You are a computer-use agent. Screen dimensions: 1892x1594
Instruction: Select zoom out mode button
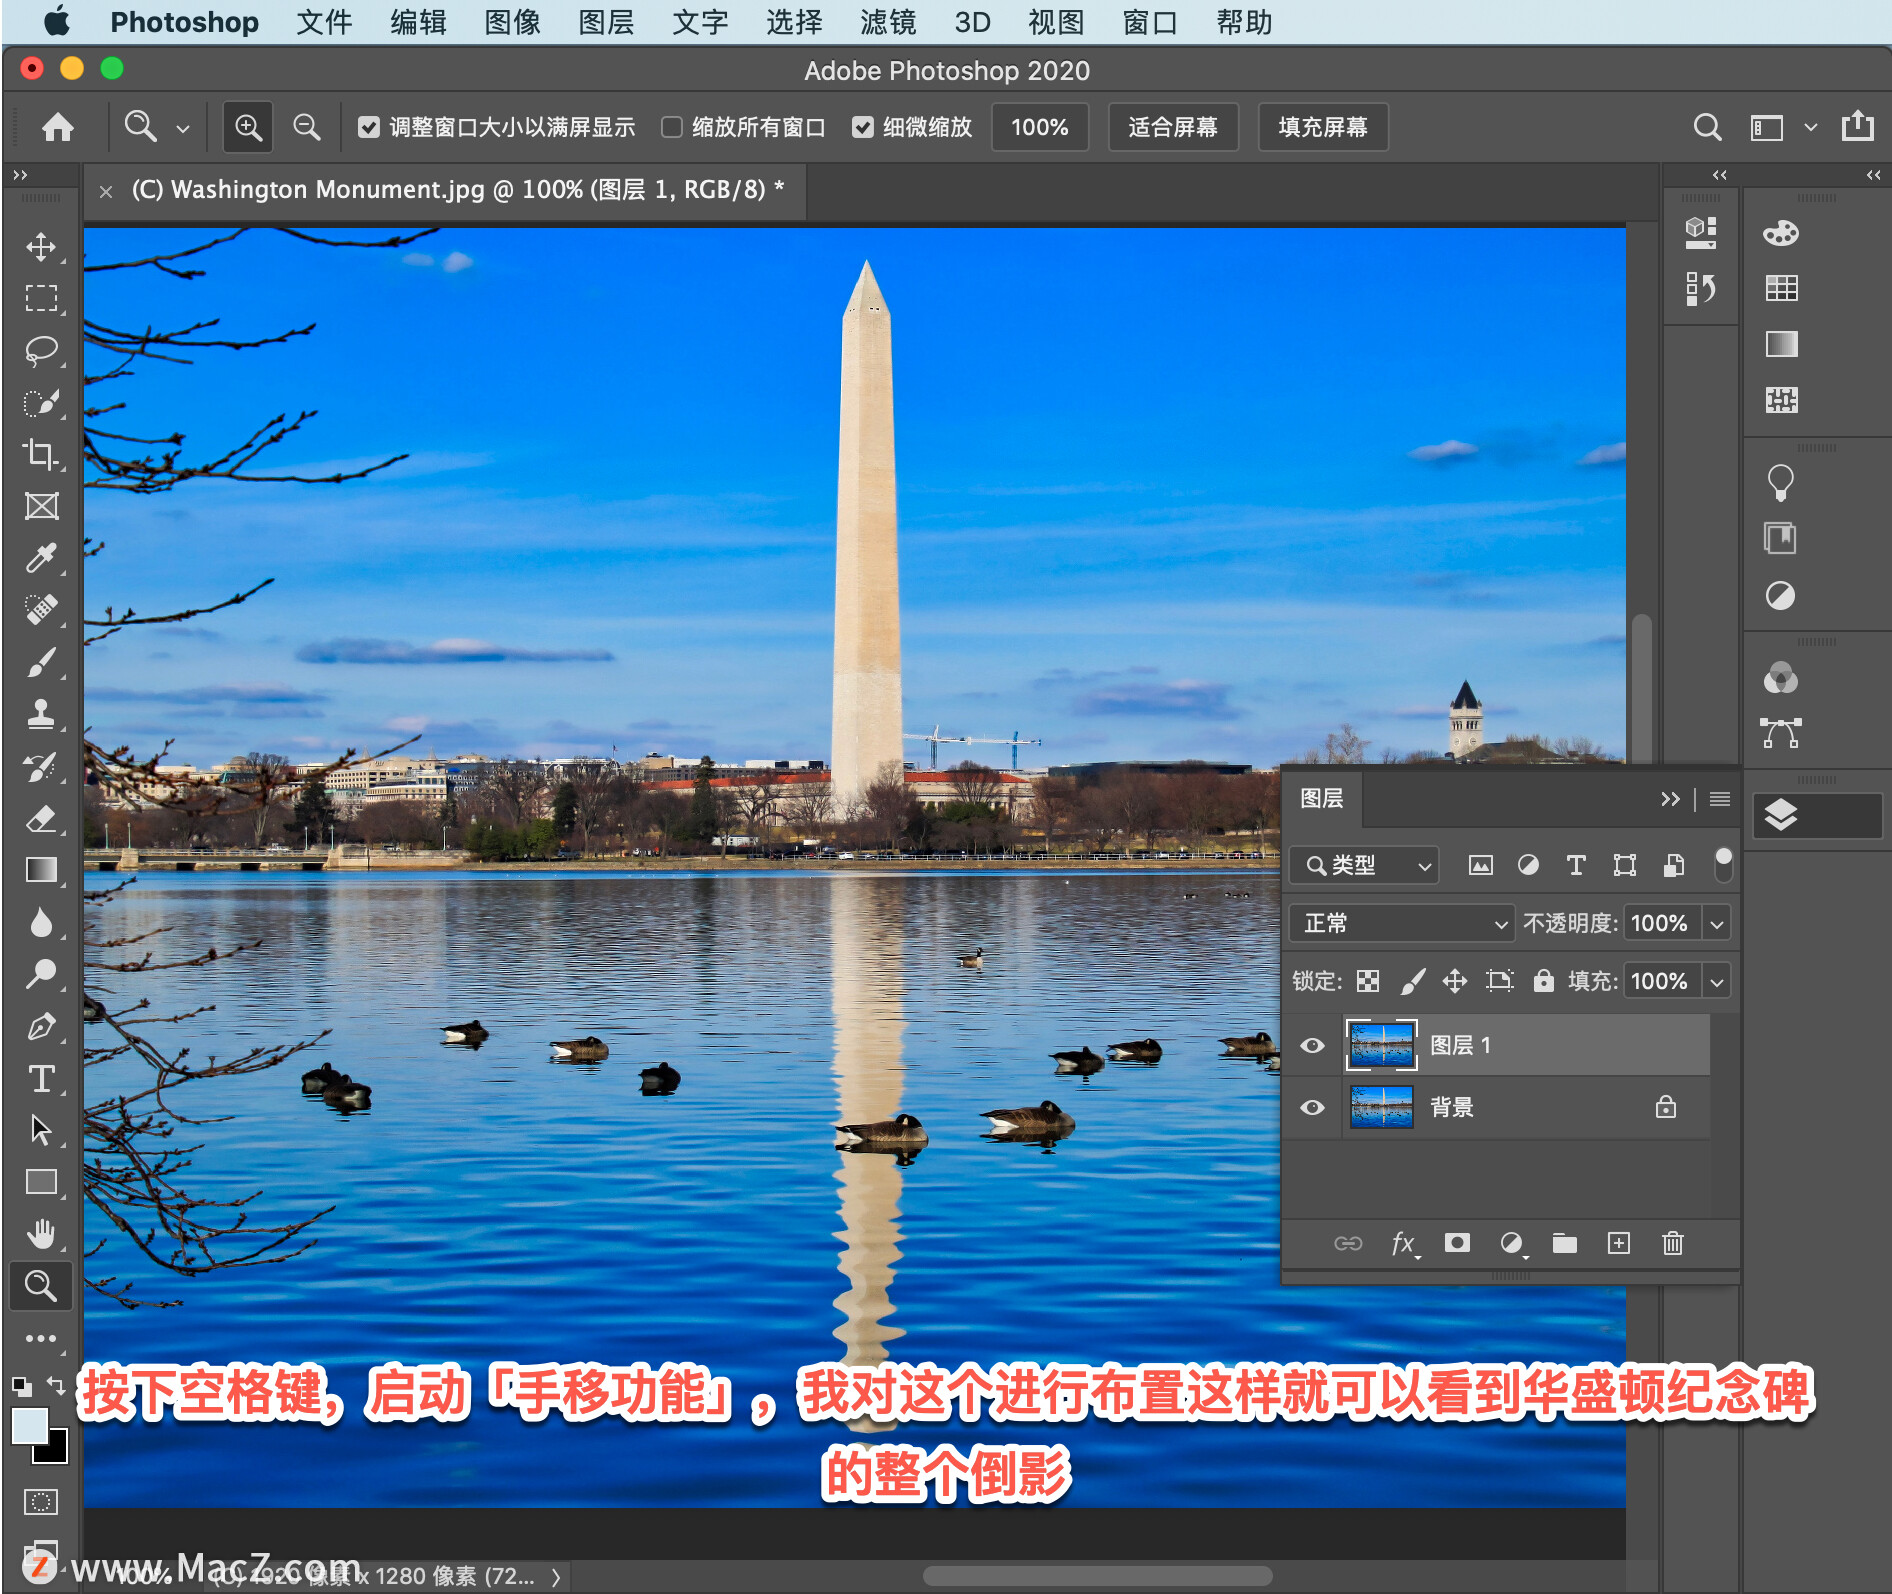pos(306,127)
